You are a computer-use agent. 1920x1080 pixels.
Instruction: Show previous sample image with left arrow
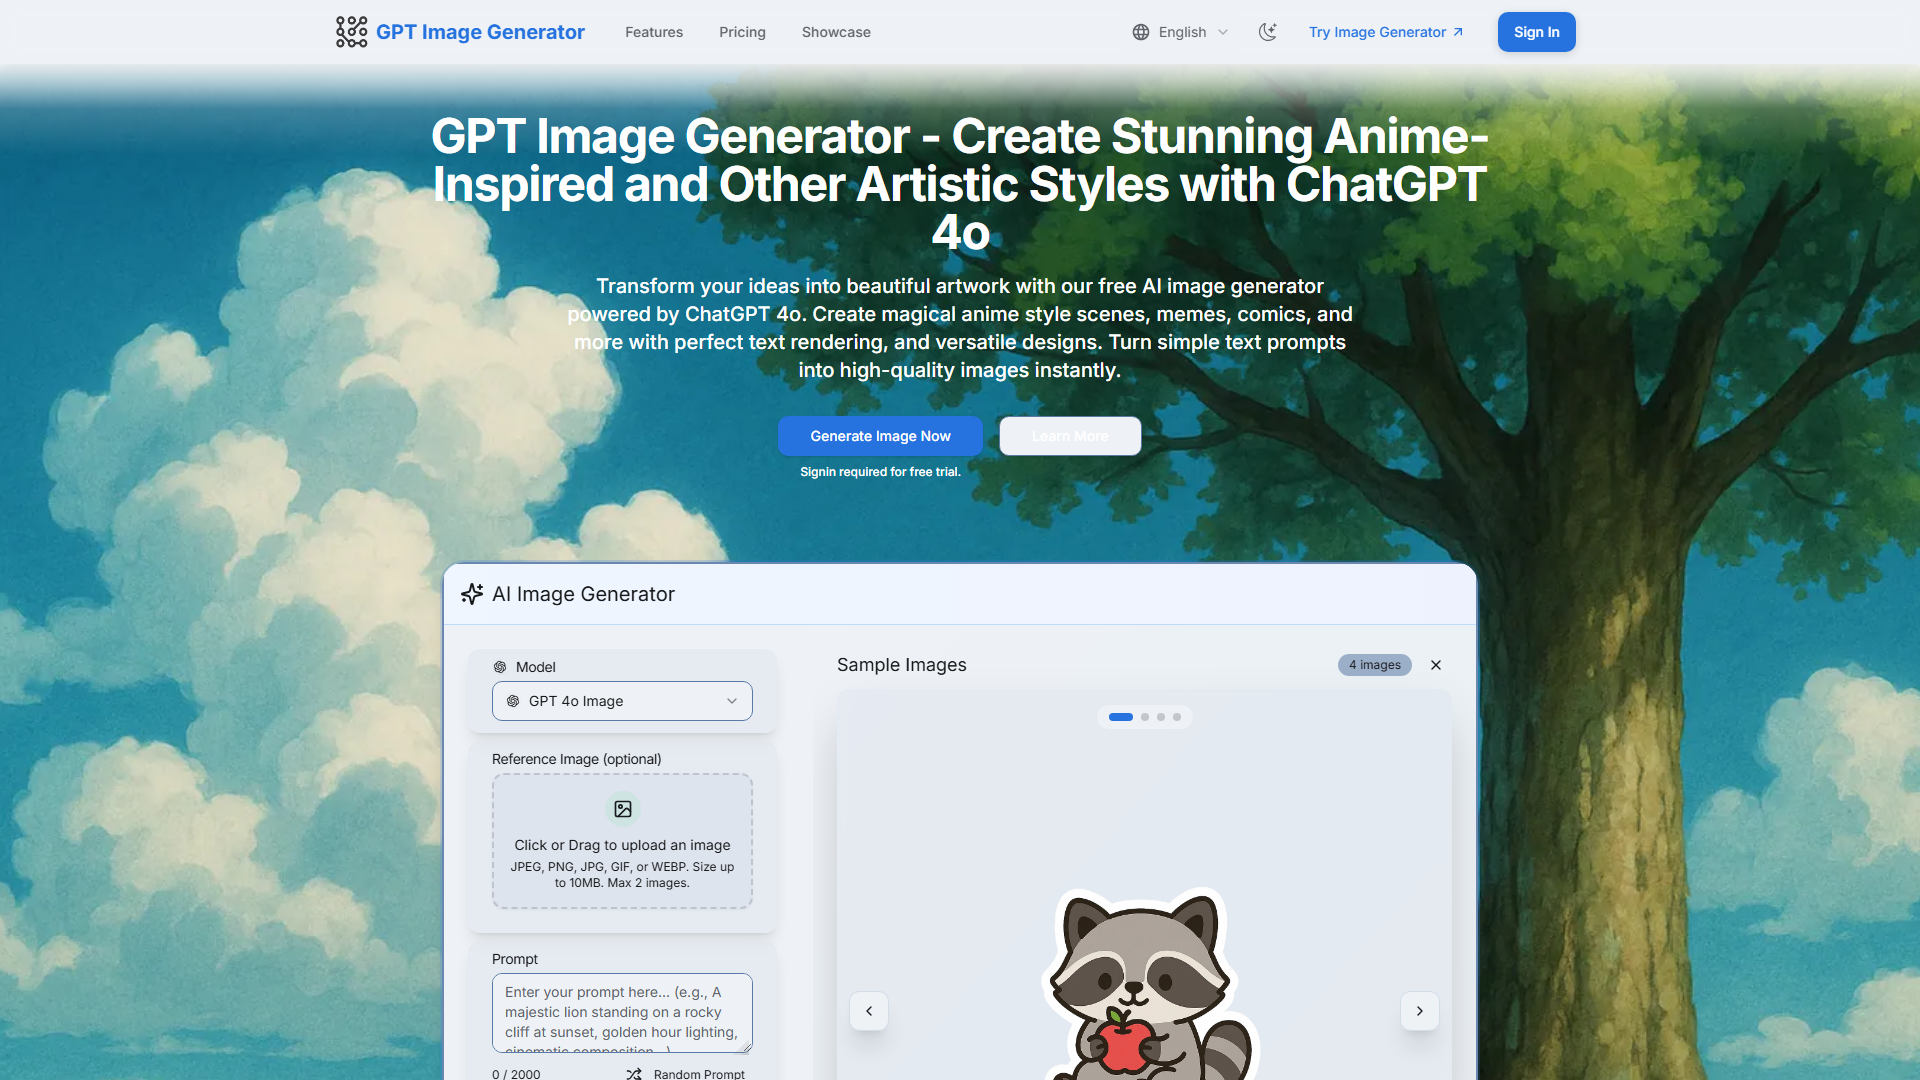(869, 1011)
